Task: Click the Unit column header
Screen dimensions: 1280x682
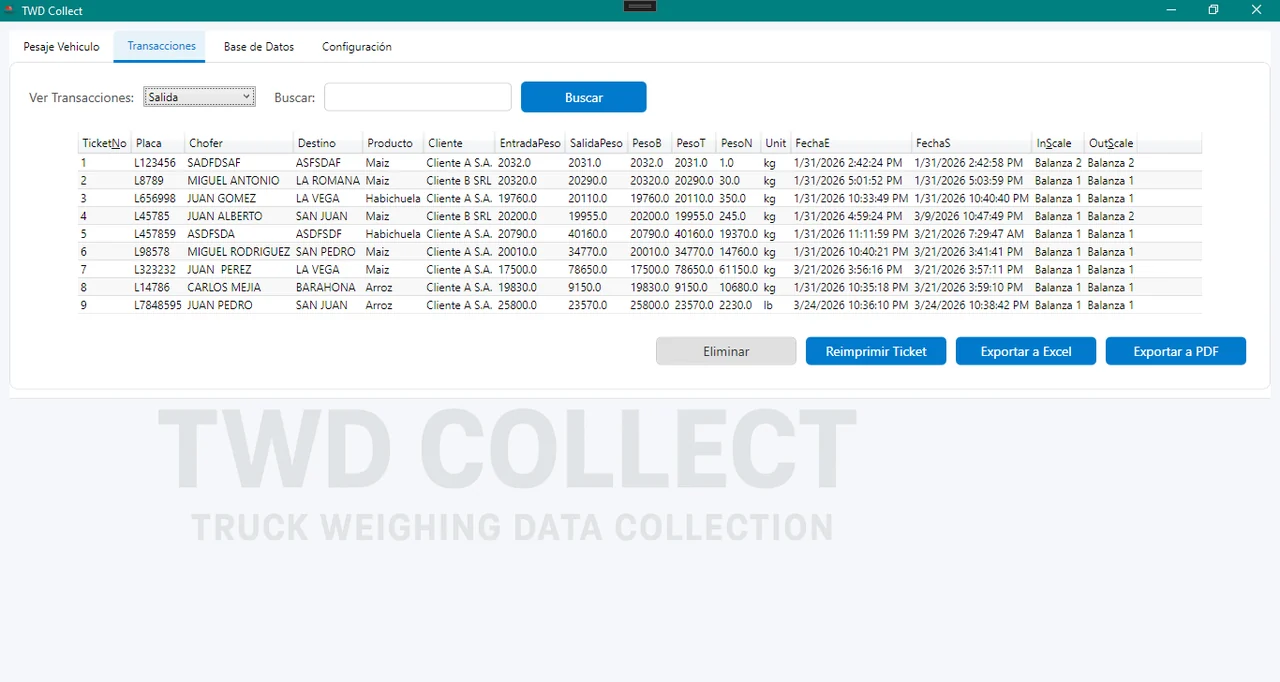Action: (777, 143)
